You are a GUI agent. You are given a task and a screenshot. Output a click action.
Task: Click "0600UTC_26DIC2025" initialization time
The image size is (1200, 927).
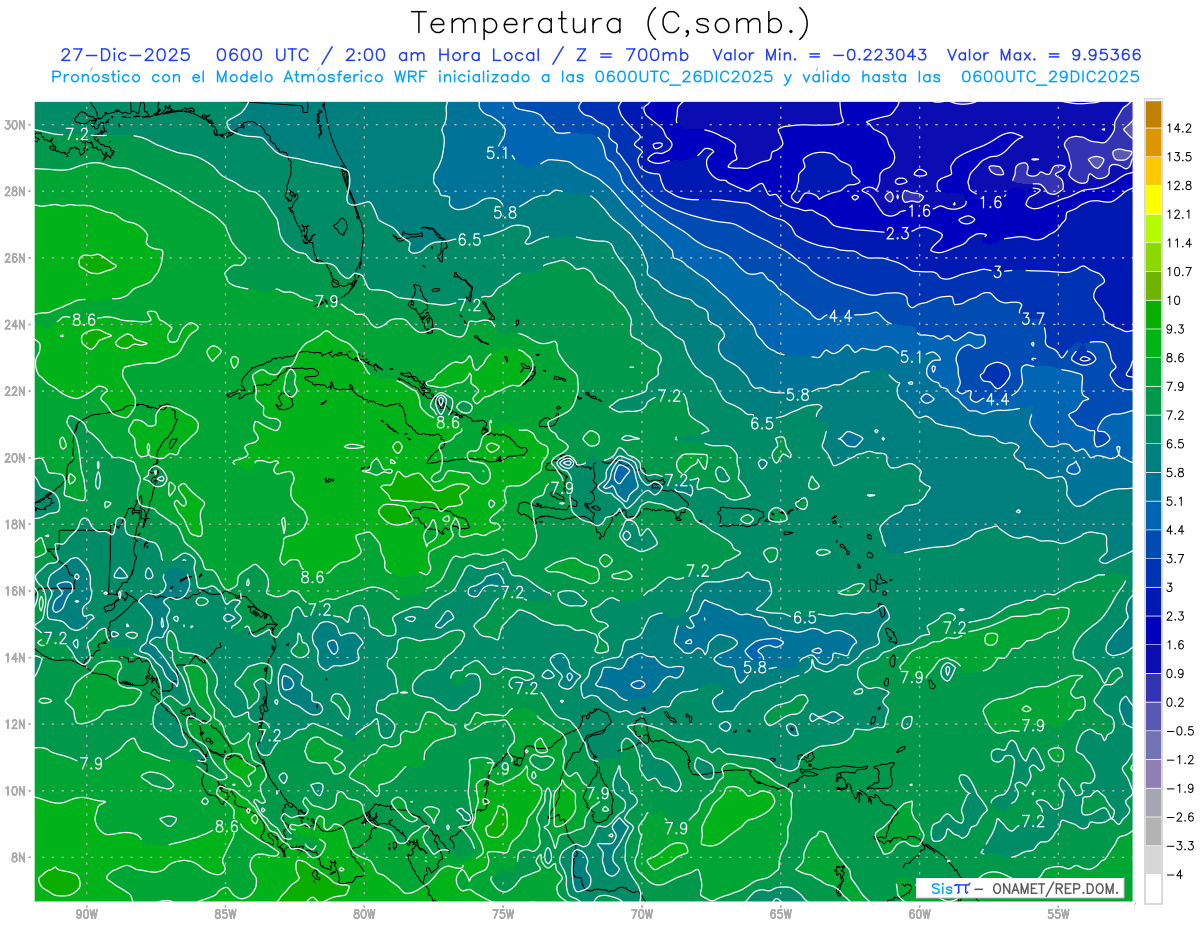pos(684,77)
